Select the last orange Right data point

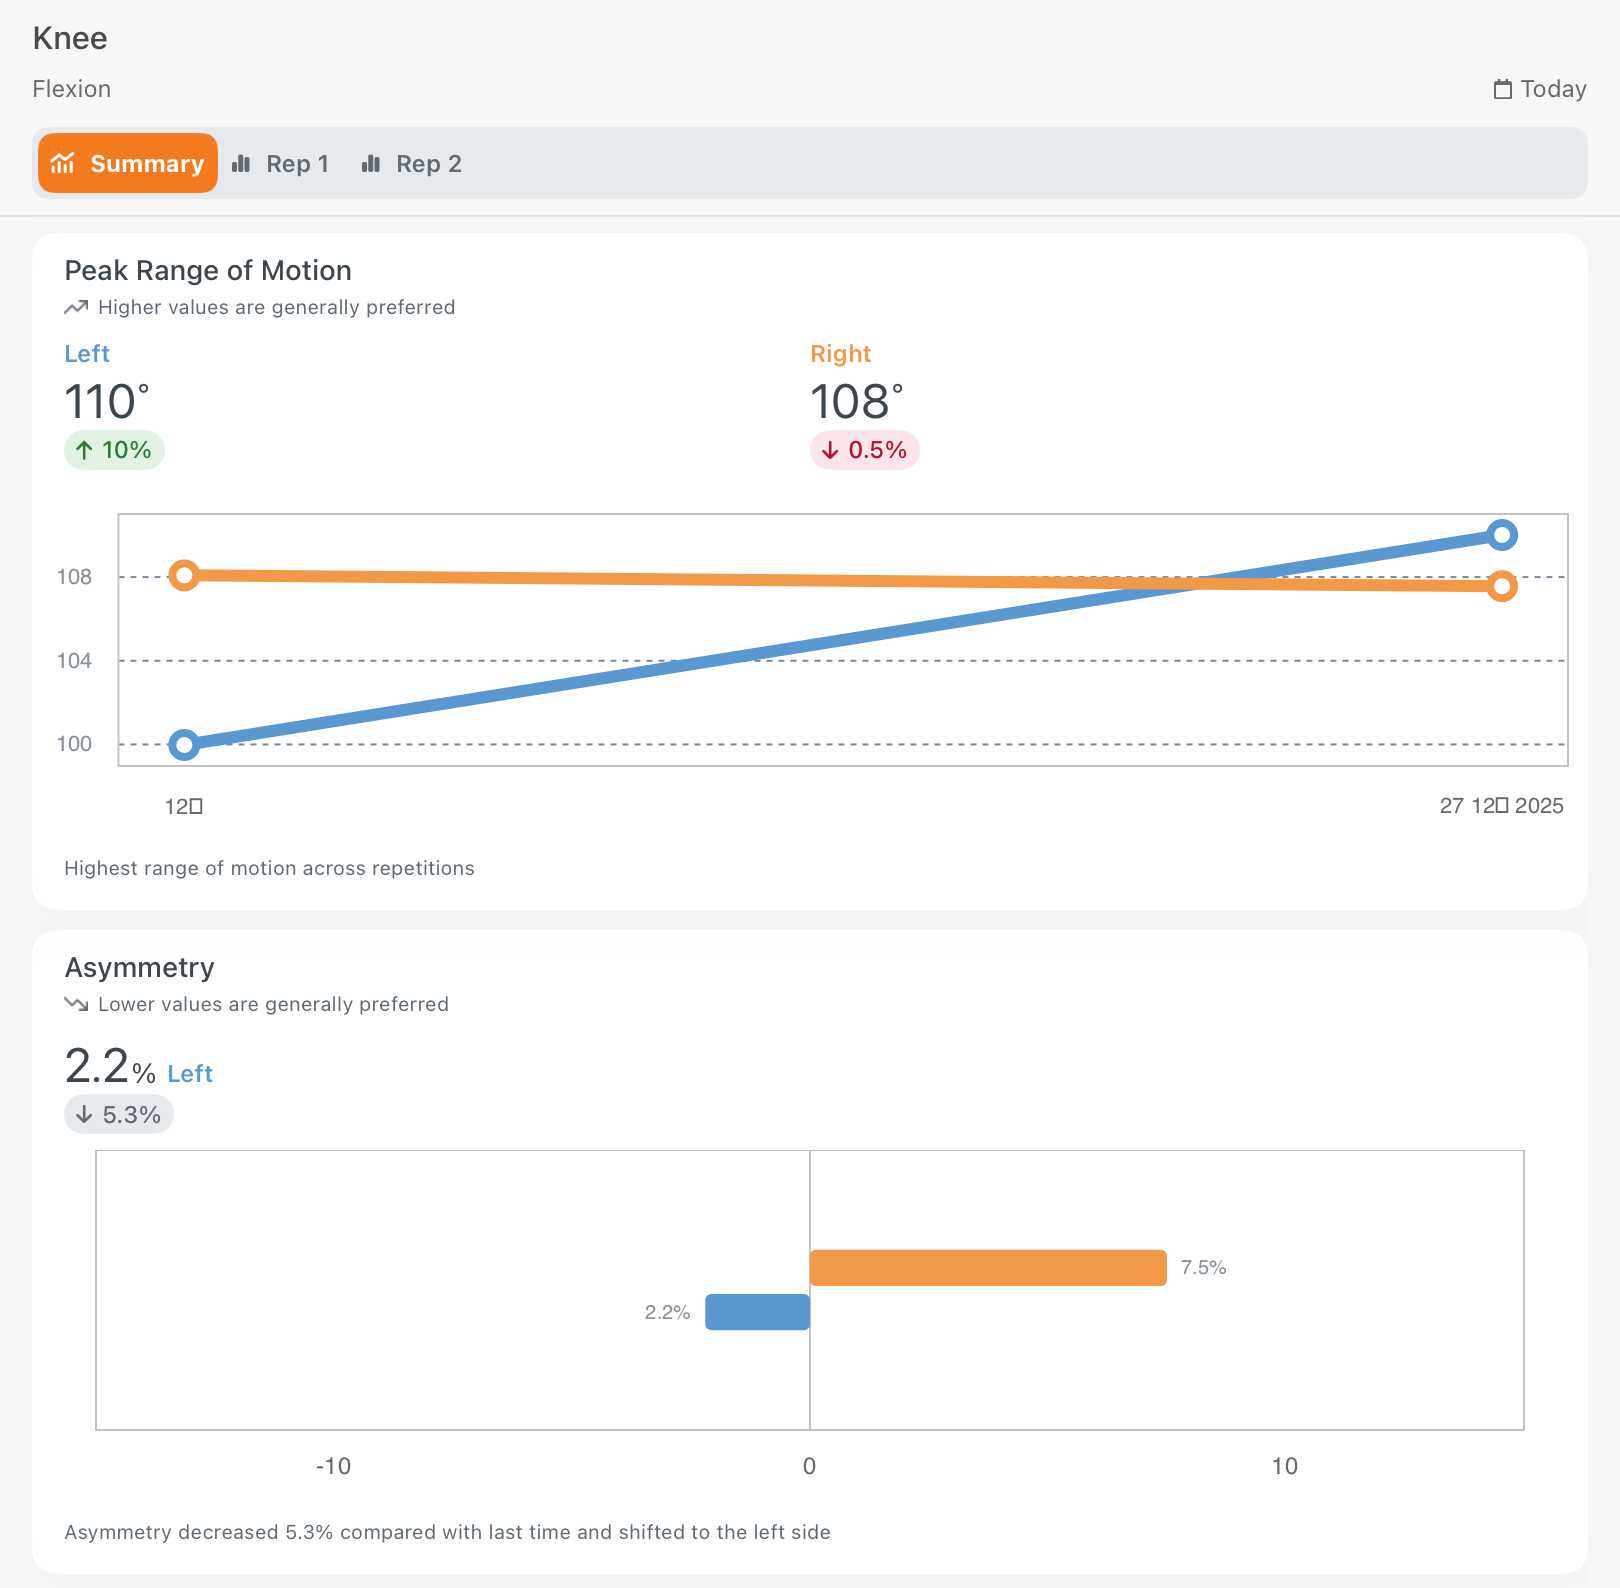click(x=1502, y=586)
